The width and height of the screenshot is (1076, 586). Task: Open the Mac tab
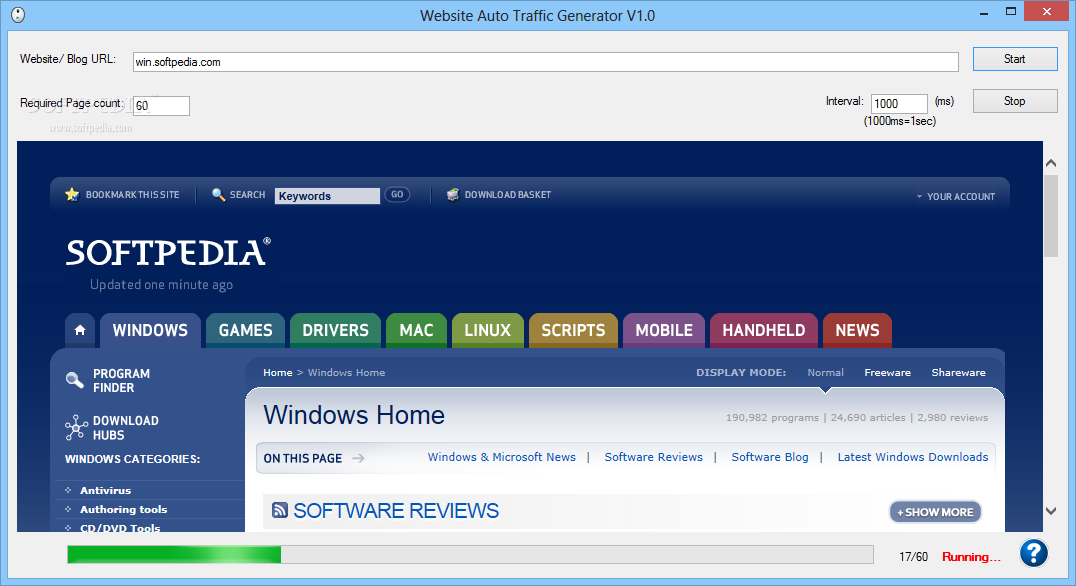click(417, 330)
